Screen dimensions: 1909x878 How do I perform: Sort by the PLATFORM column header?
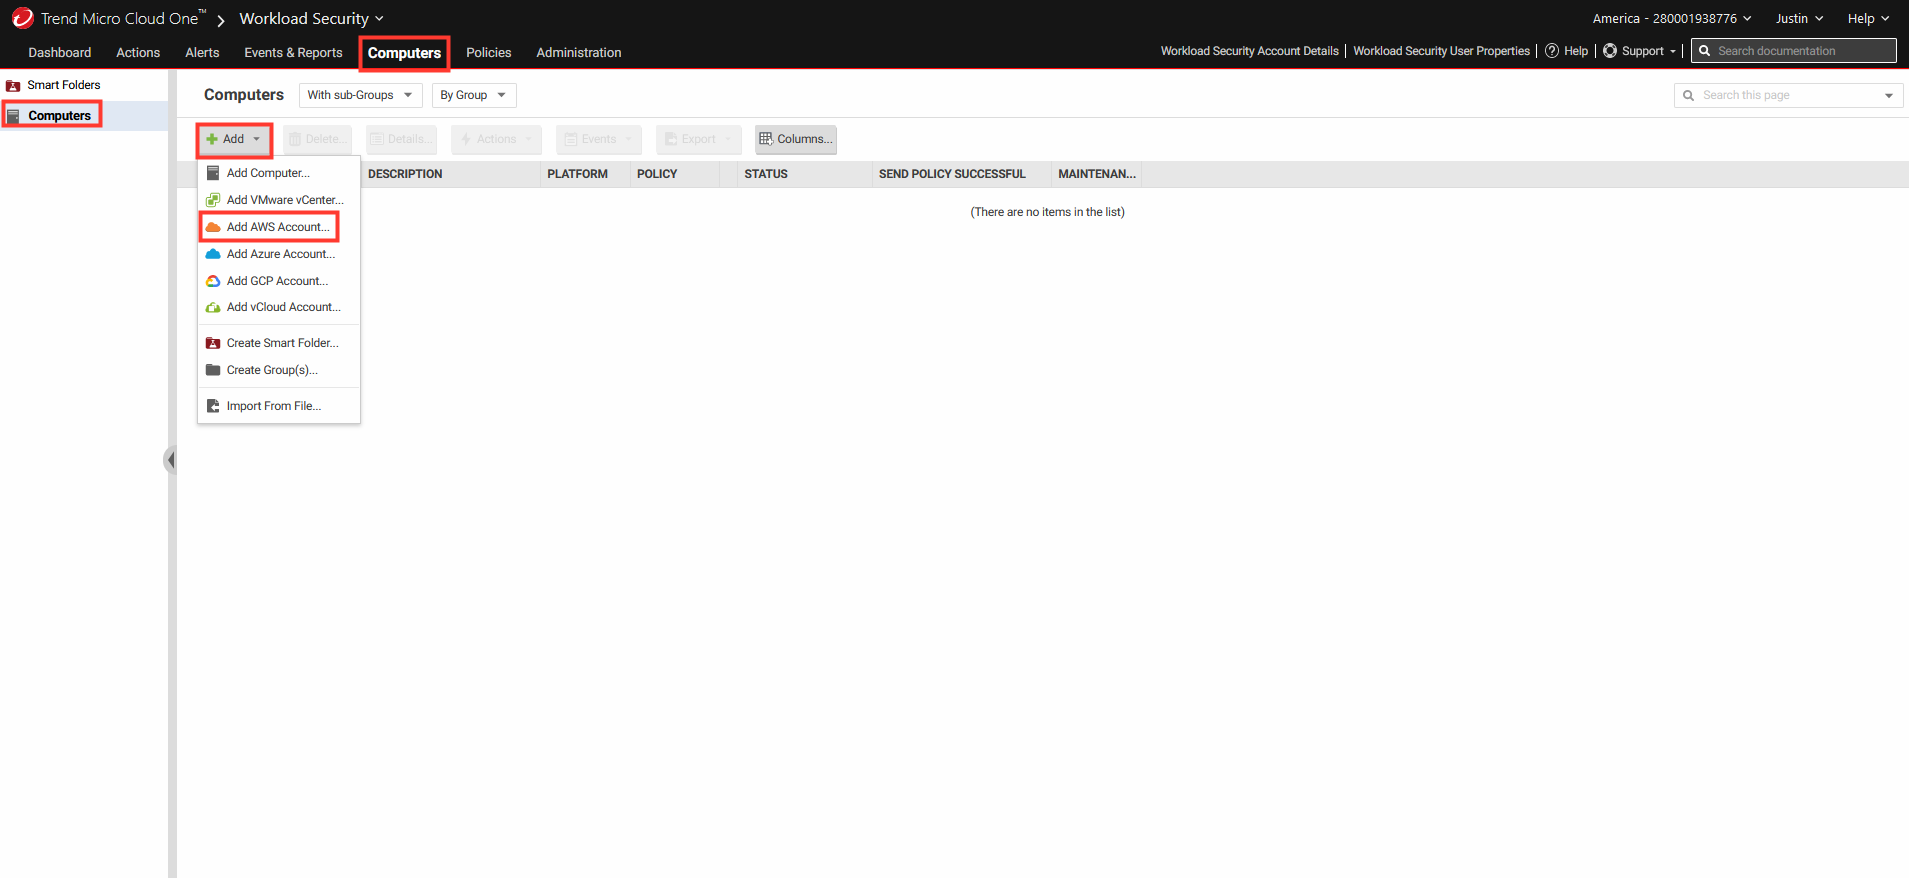pyautogui.click(x=577, y=174)
